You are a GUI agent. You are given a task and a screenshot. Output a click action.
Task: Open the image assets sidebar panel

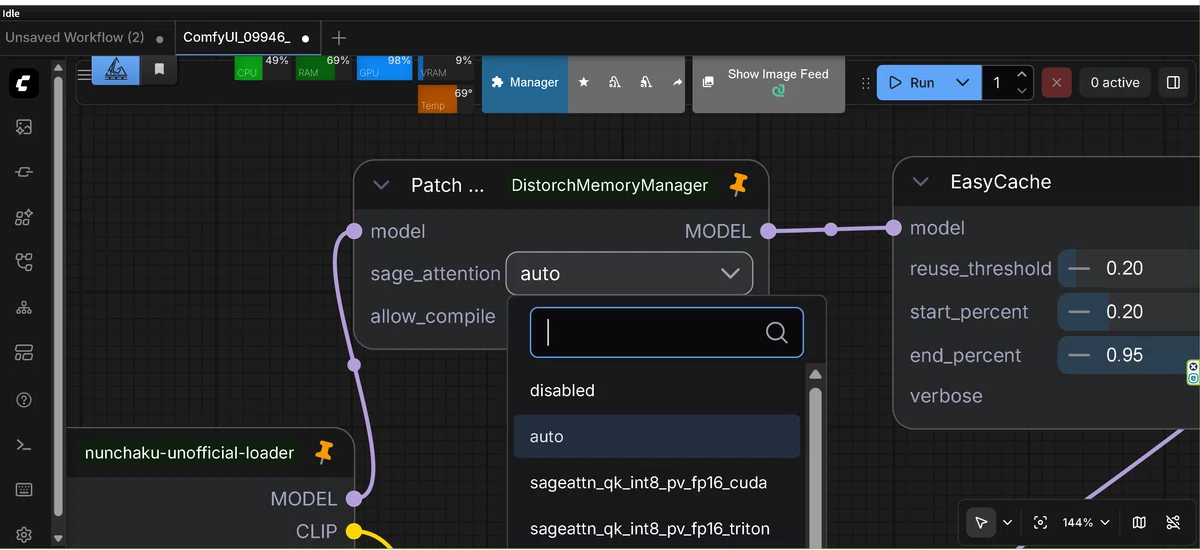pyautogui.click(x=24, y=127)
